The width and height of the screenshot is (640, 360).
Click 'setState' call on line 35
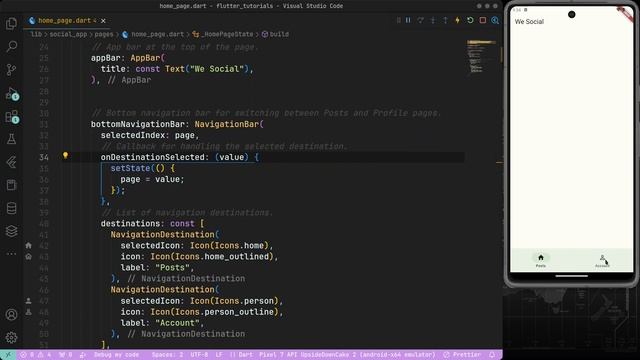coord(131,168)
